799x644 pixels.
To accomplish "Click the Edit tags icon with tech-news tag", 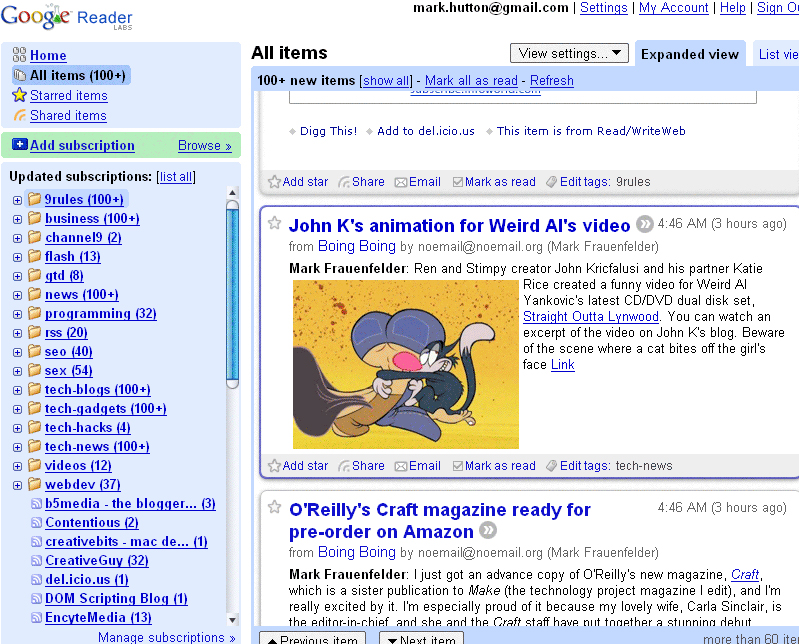I will pos(551,466).
